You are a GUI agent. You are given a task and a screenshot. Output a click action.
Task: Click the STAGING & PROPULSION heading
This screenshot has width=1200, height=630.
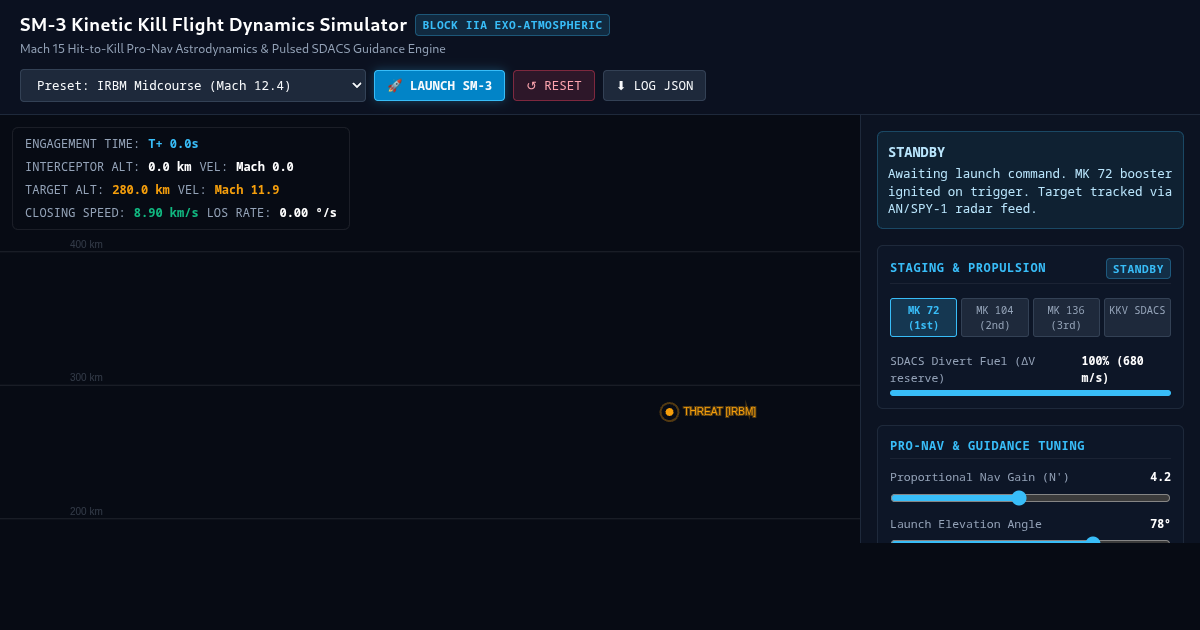(968, 268)
